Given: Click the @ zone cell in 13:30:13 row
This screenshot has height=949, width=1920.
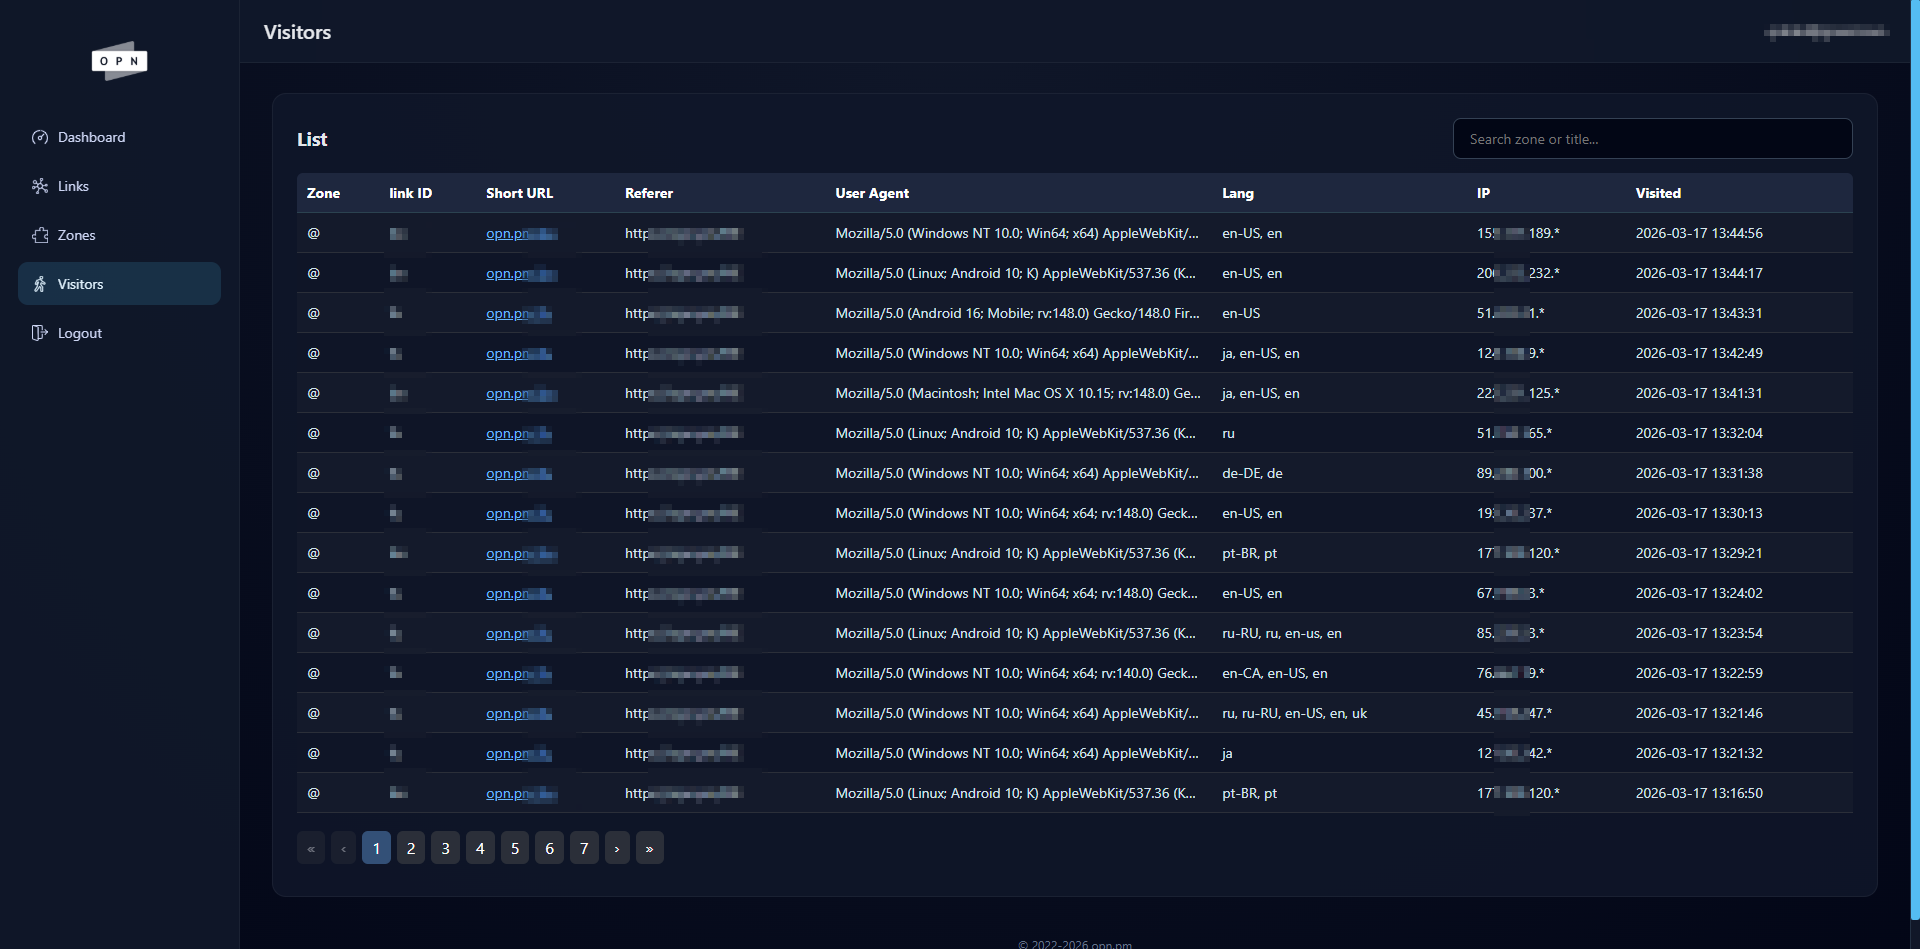Looking at the screenshot, I should [313, 513].
